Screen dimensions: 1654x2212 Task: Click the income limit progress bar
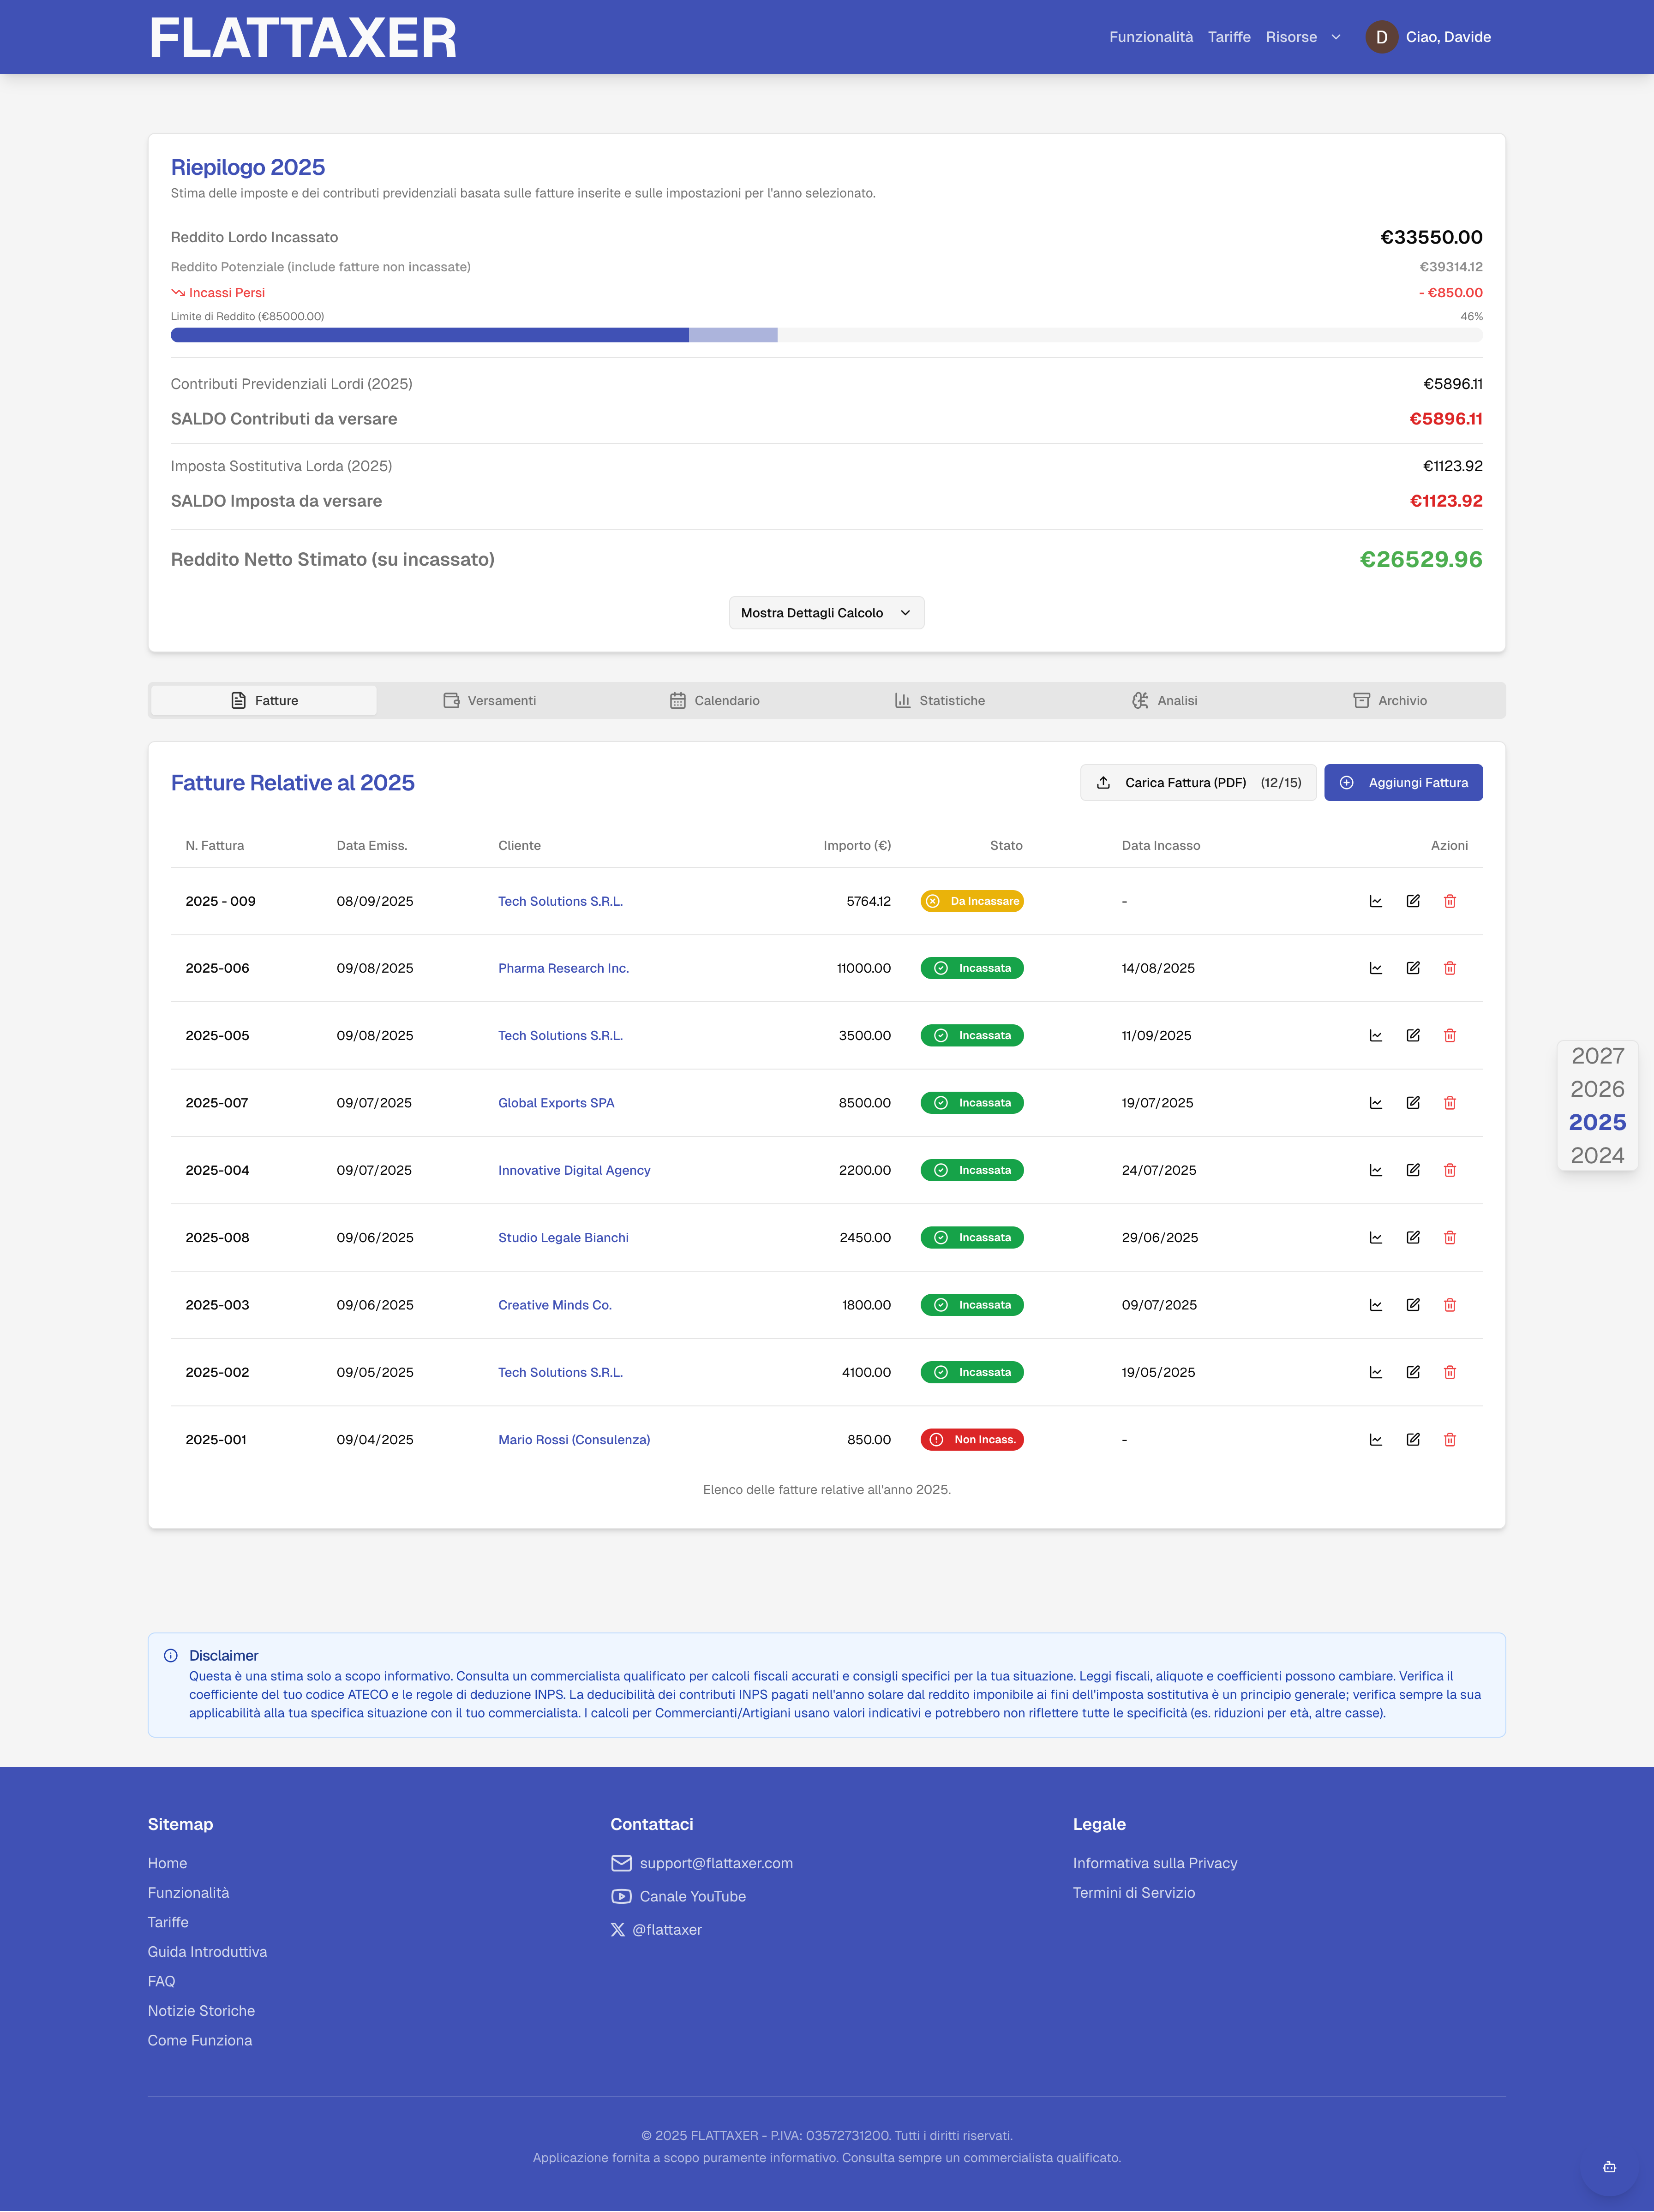[x=827, y=335]
